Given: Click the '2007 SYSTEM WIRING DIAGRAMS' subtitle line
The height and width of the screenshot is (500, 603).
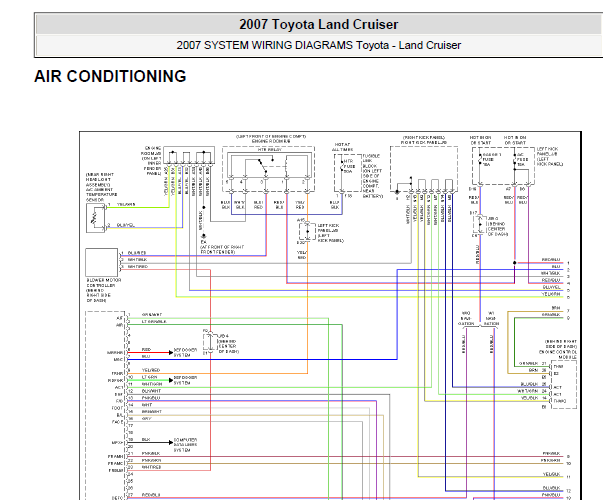Looking at the screenshot, I should pos(318,45).
